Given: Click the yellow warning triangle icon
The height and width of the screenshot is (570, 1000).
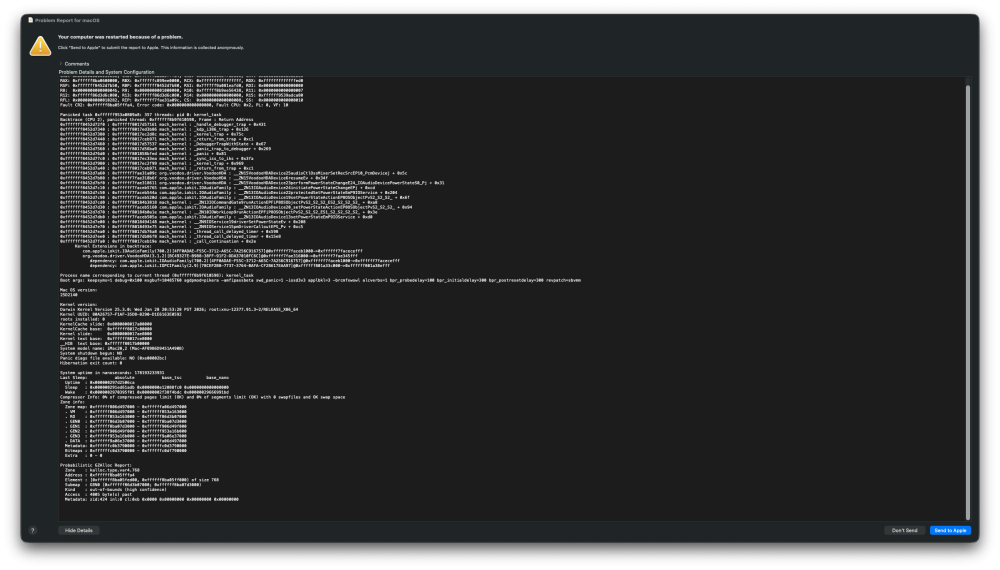Looking at the screenshot, I should [x=40, y=46].
